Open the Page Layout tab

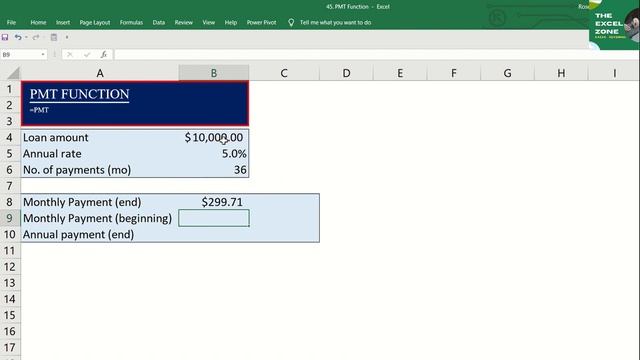[95, 22]
